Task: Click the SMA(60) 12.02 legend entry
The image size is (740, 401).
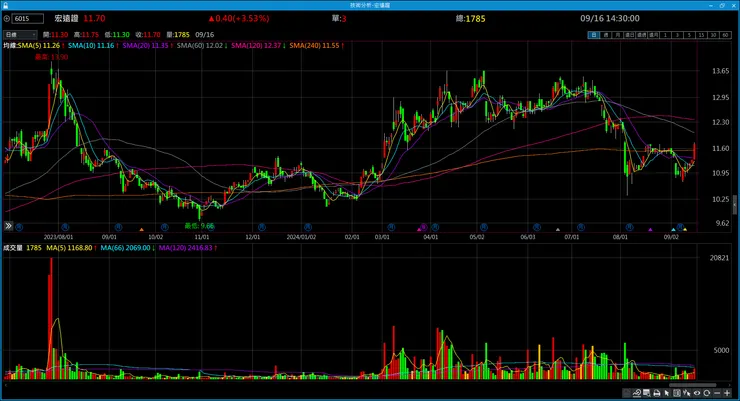Action: click(x=202, y=46)
